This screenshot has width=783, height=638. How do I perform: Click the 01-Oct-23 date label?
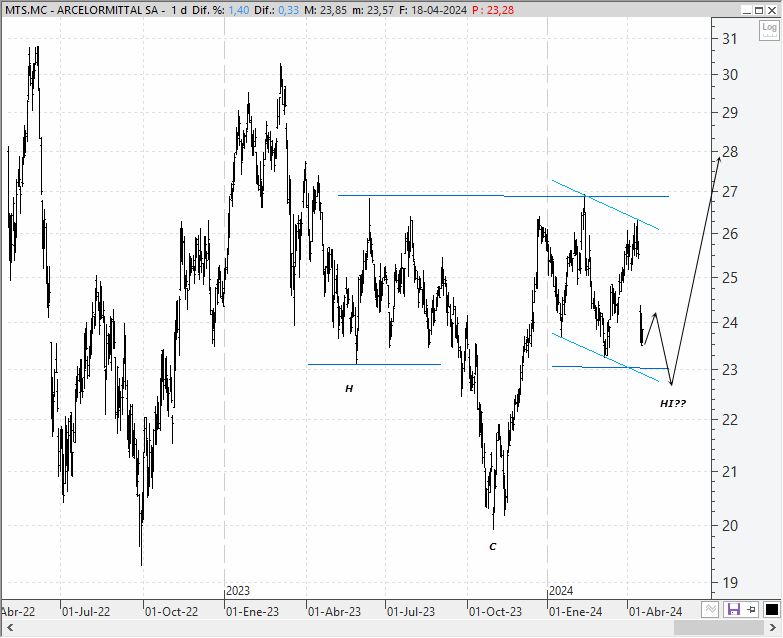495,612
